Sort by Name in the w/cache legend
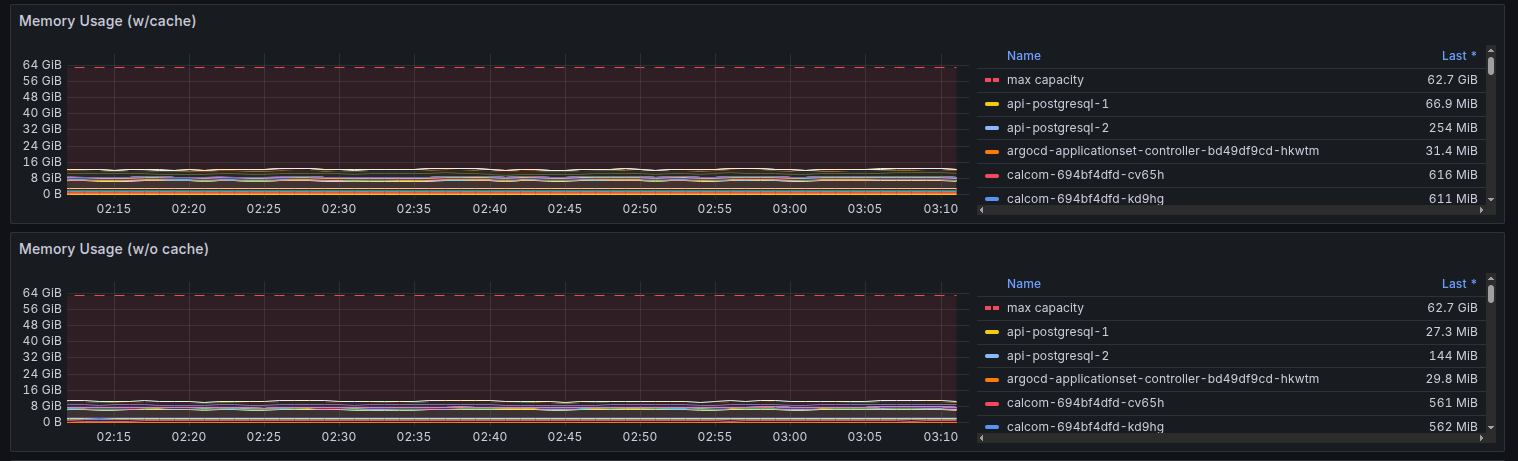The height and width of the screenshot is (461, 1518). coord(1024,56)
